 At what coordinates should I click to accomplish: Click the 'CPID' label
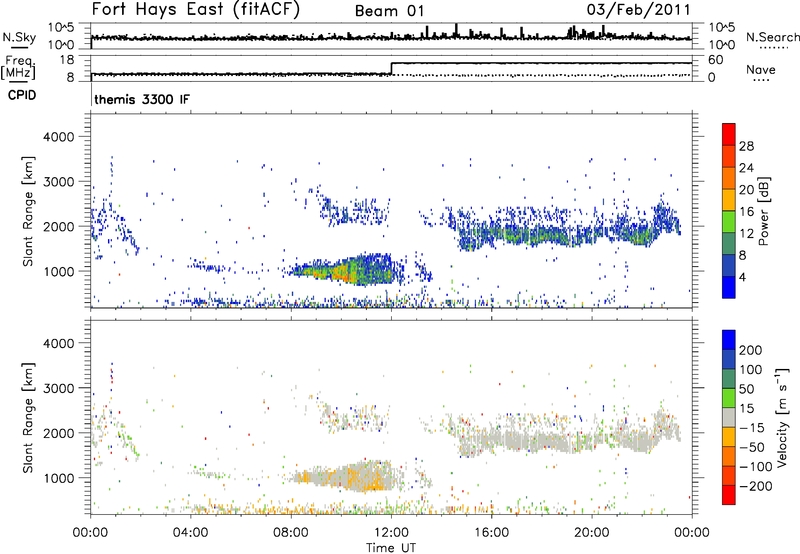tap(22, 95)
